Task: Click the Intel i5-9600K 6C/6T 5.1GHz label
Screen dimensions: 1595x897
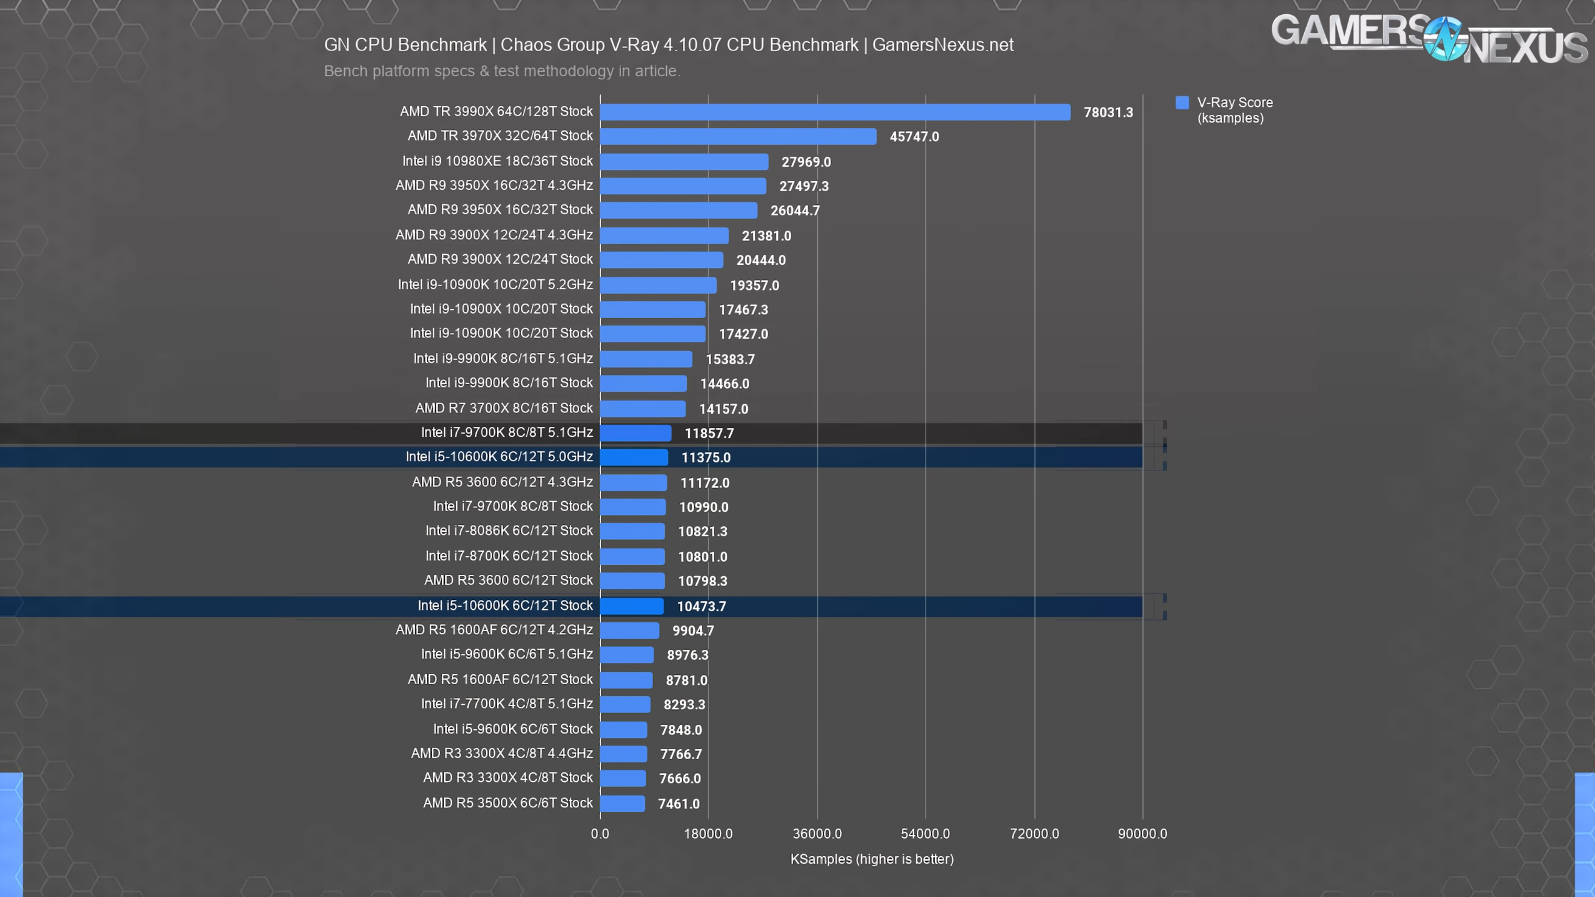Action: (507, 654)
